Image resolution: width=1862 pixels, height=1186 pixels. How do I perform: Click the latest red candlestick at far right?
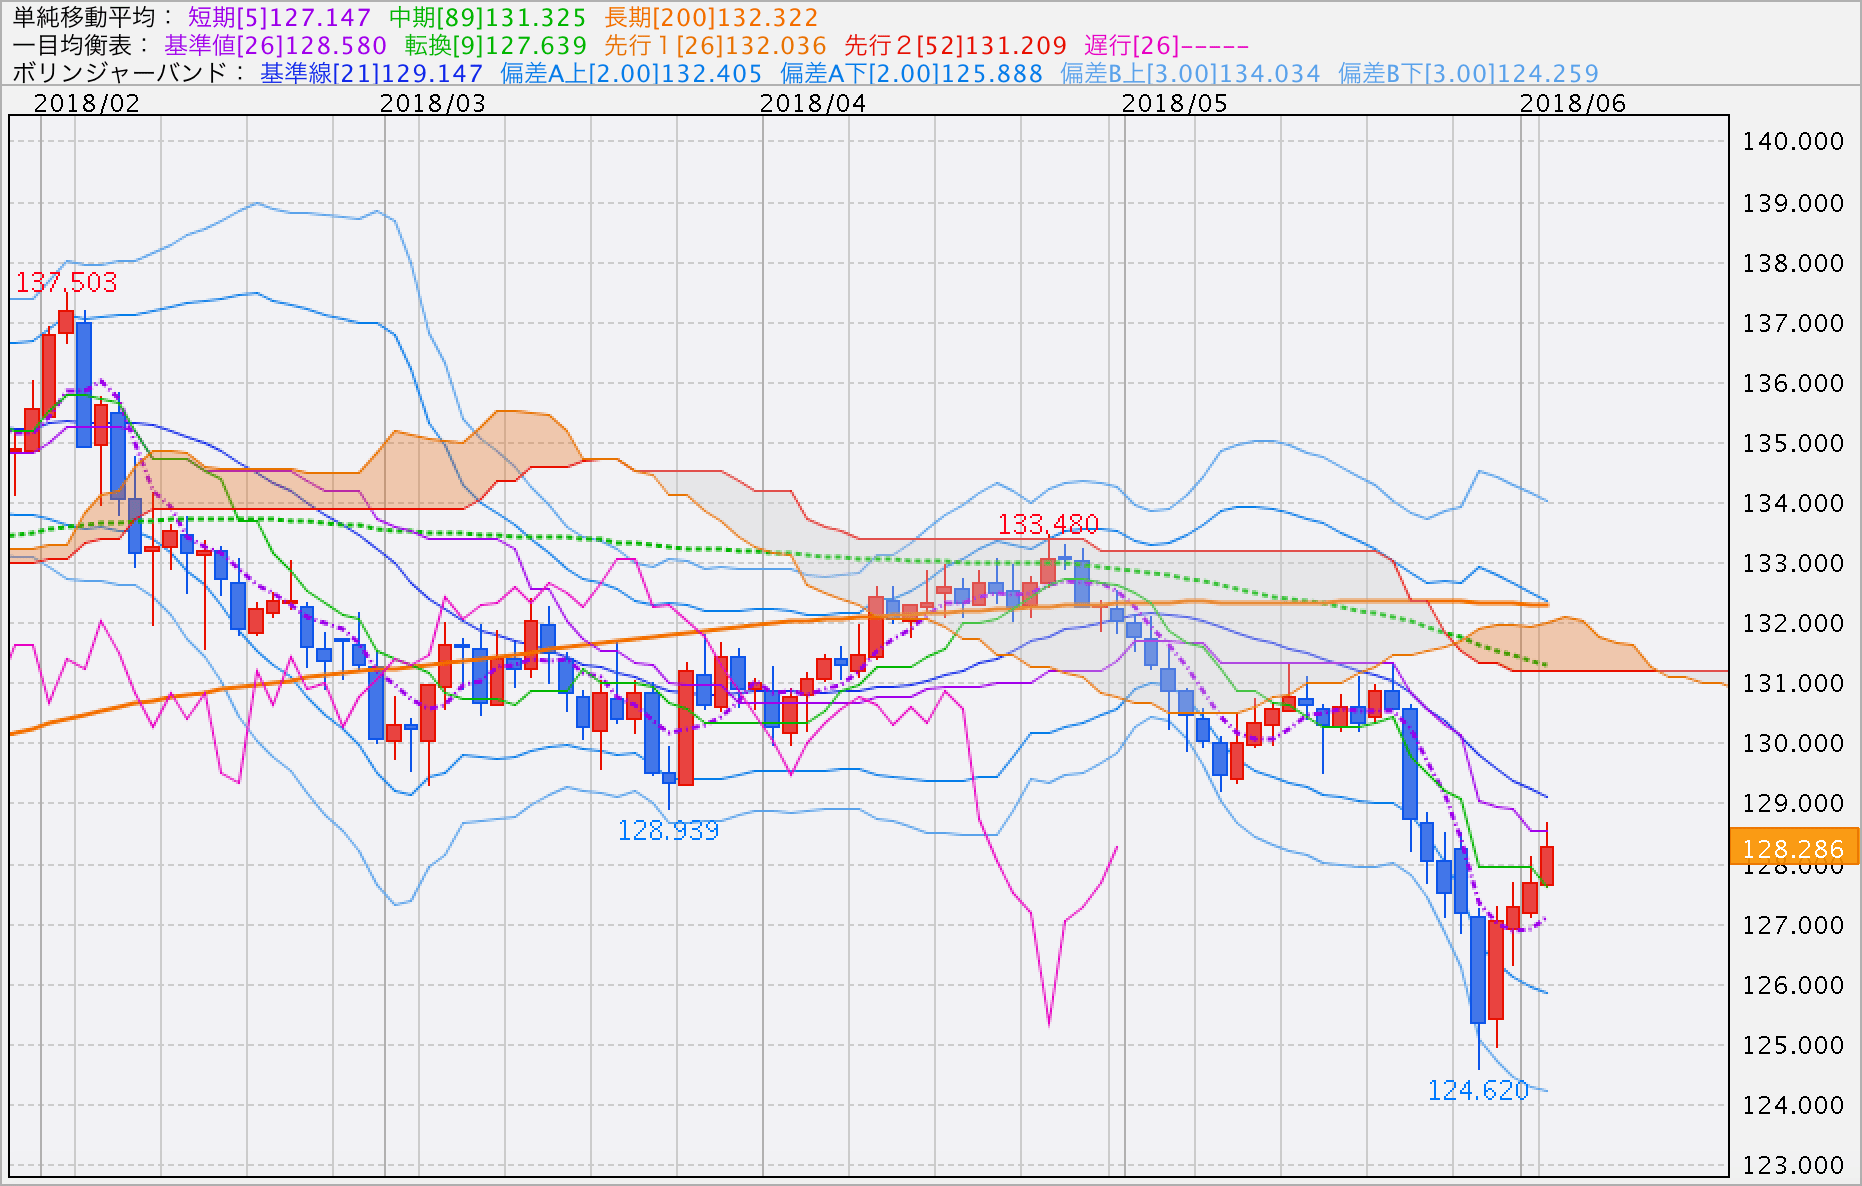[x=1547, y=865]
